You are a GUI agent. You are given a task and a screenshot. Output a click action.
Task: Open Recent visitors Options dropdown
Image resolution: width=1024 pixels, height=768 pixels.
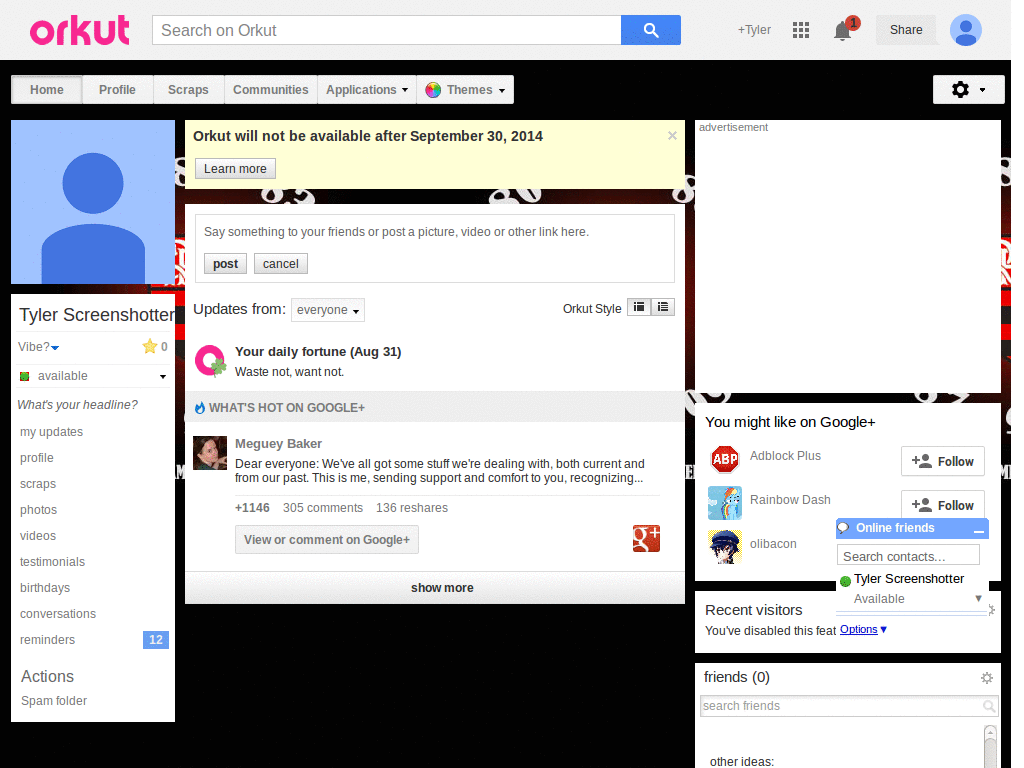pyautogui.click(x=863, y=630)
